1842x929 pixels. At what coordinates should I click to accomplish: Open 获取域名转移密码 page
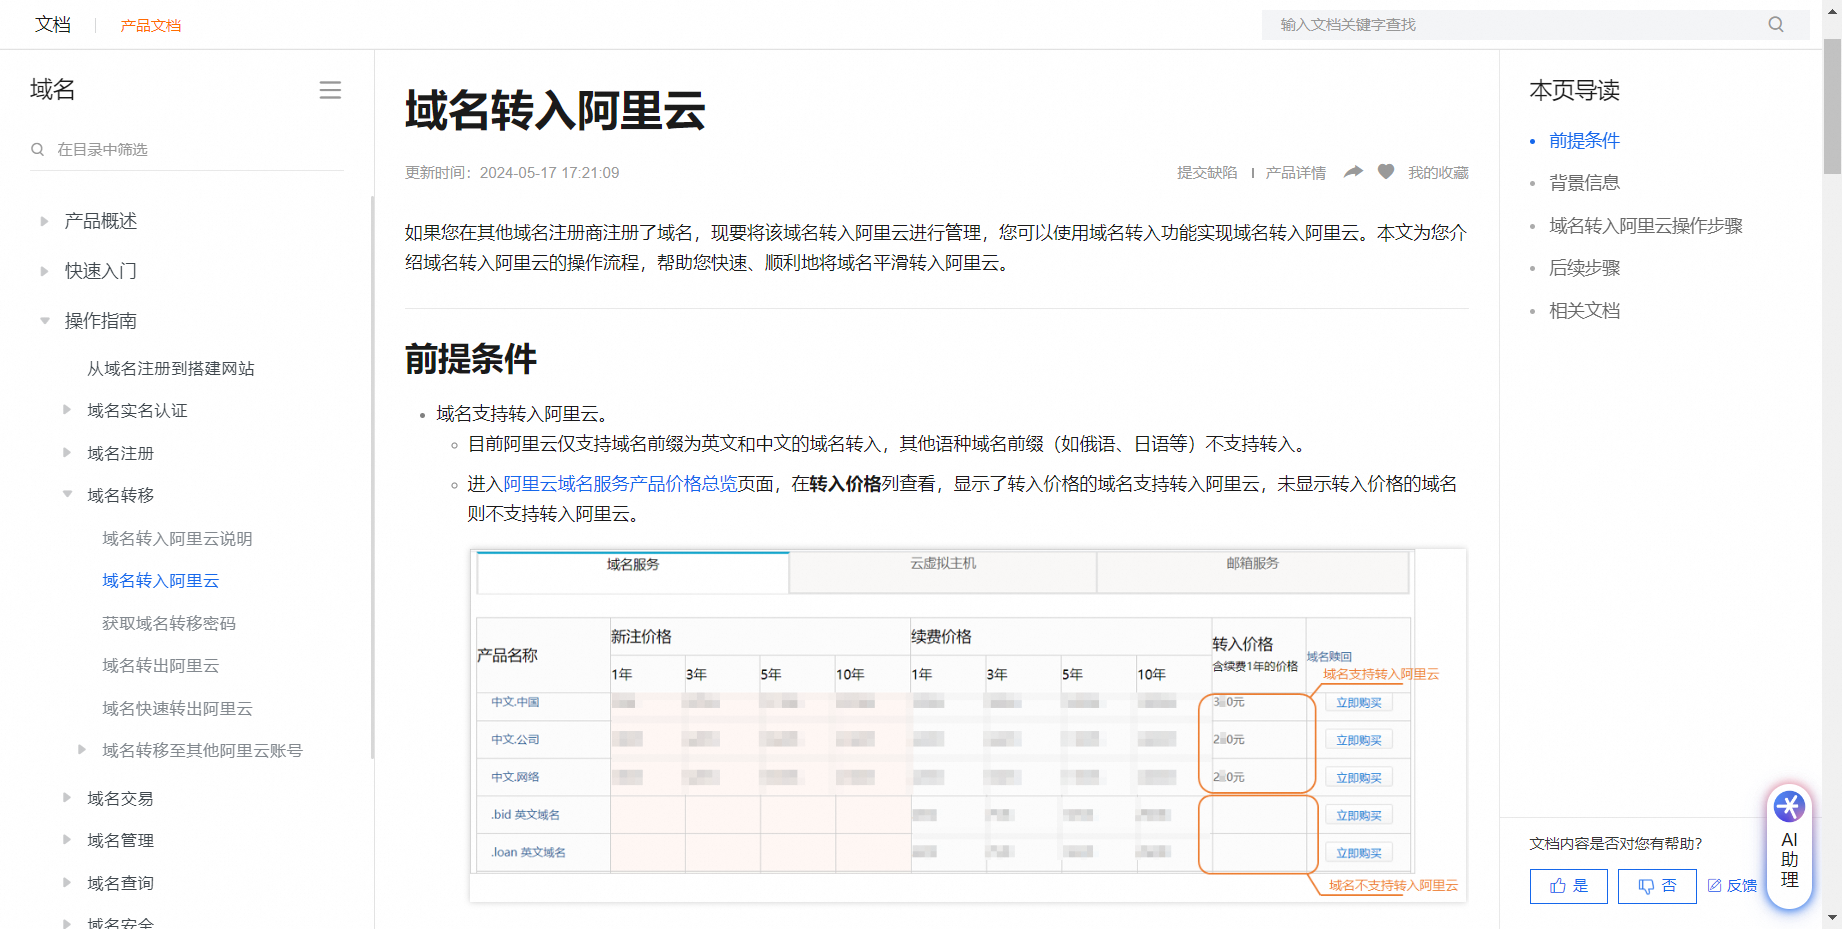point(169,624)
